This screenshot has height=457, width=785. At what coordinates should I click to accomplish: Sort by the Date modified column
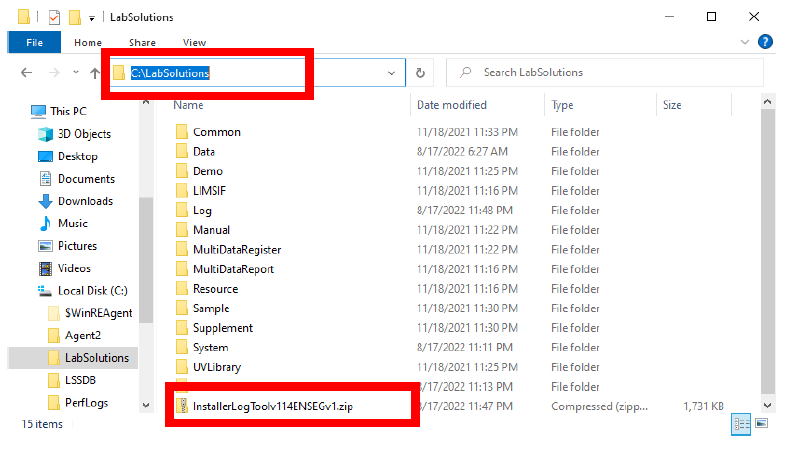[452, 105]
